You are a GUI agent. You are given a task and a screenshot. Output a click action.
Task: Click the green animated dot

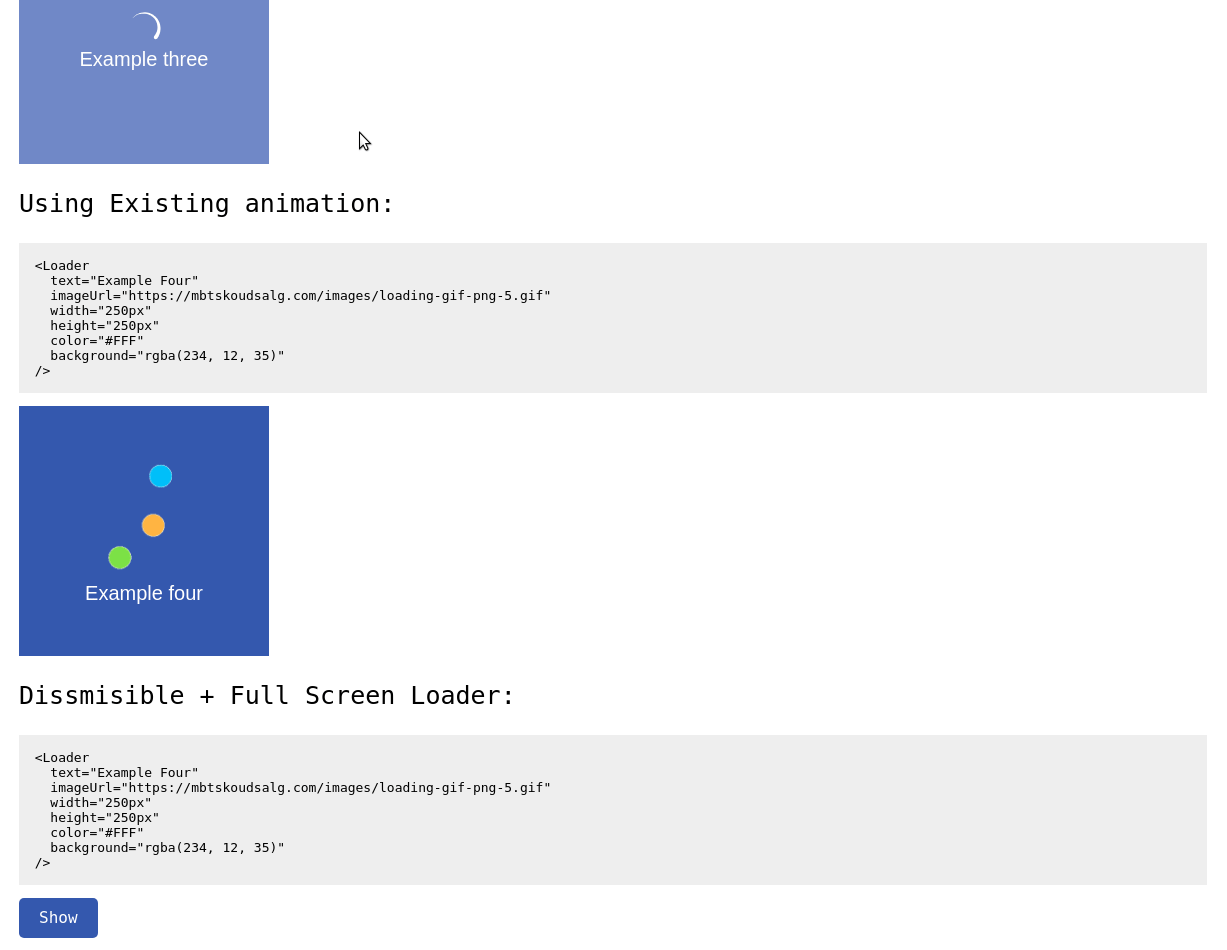[x=120, y=557]
